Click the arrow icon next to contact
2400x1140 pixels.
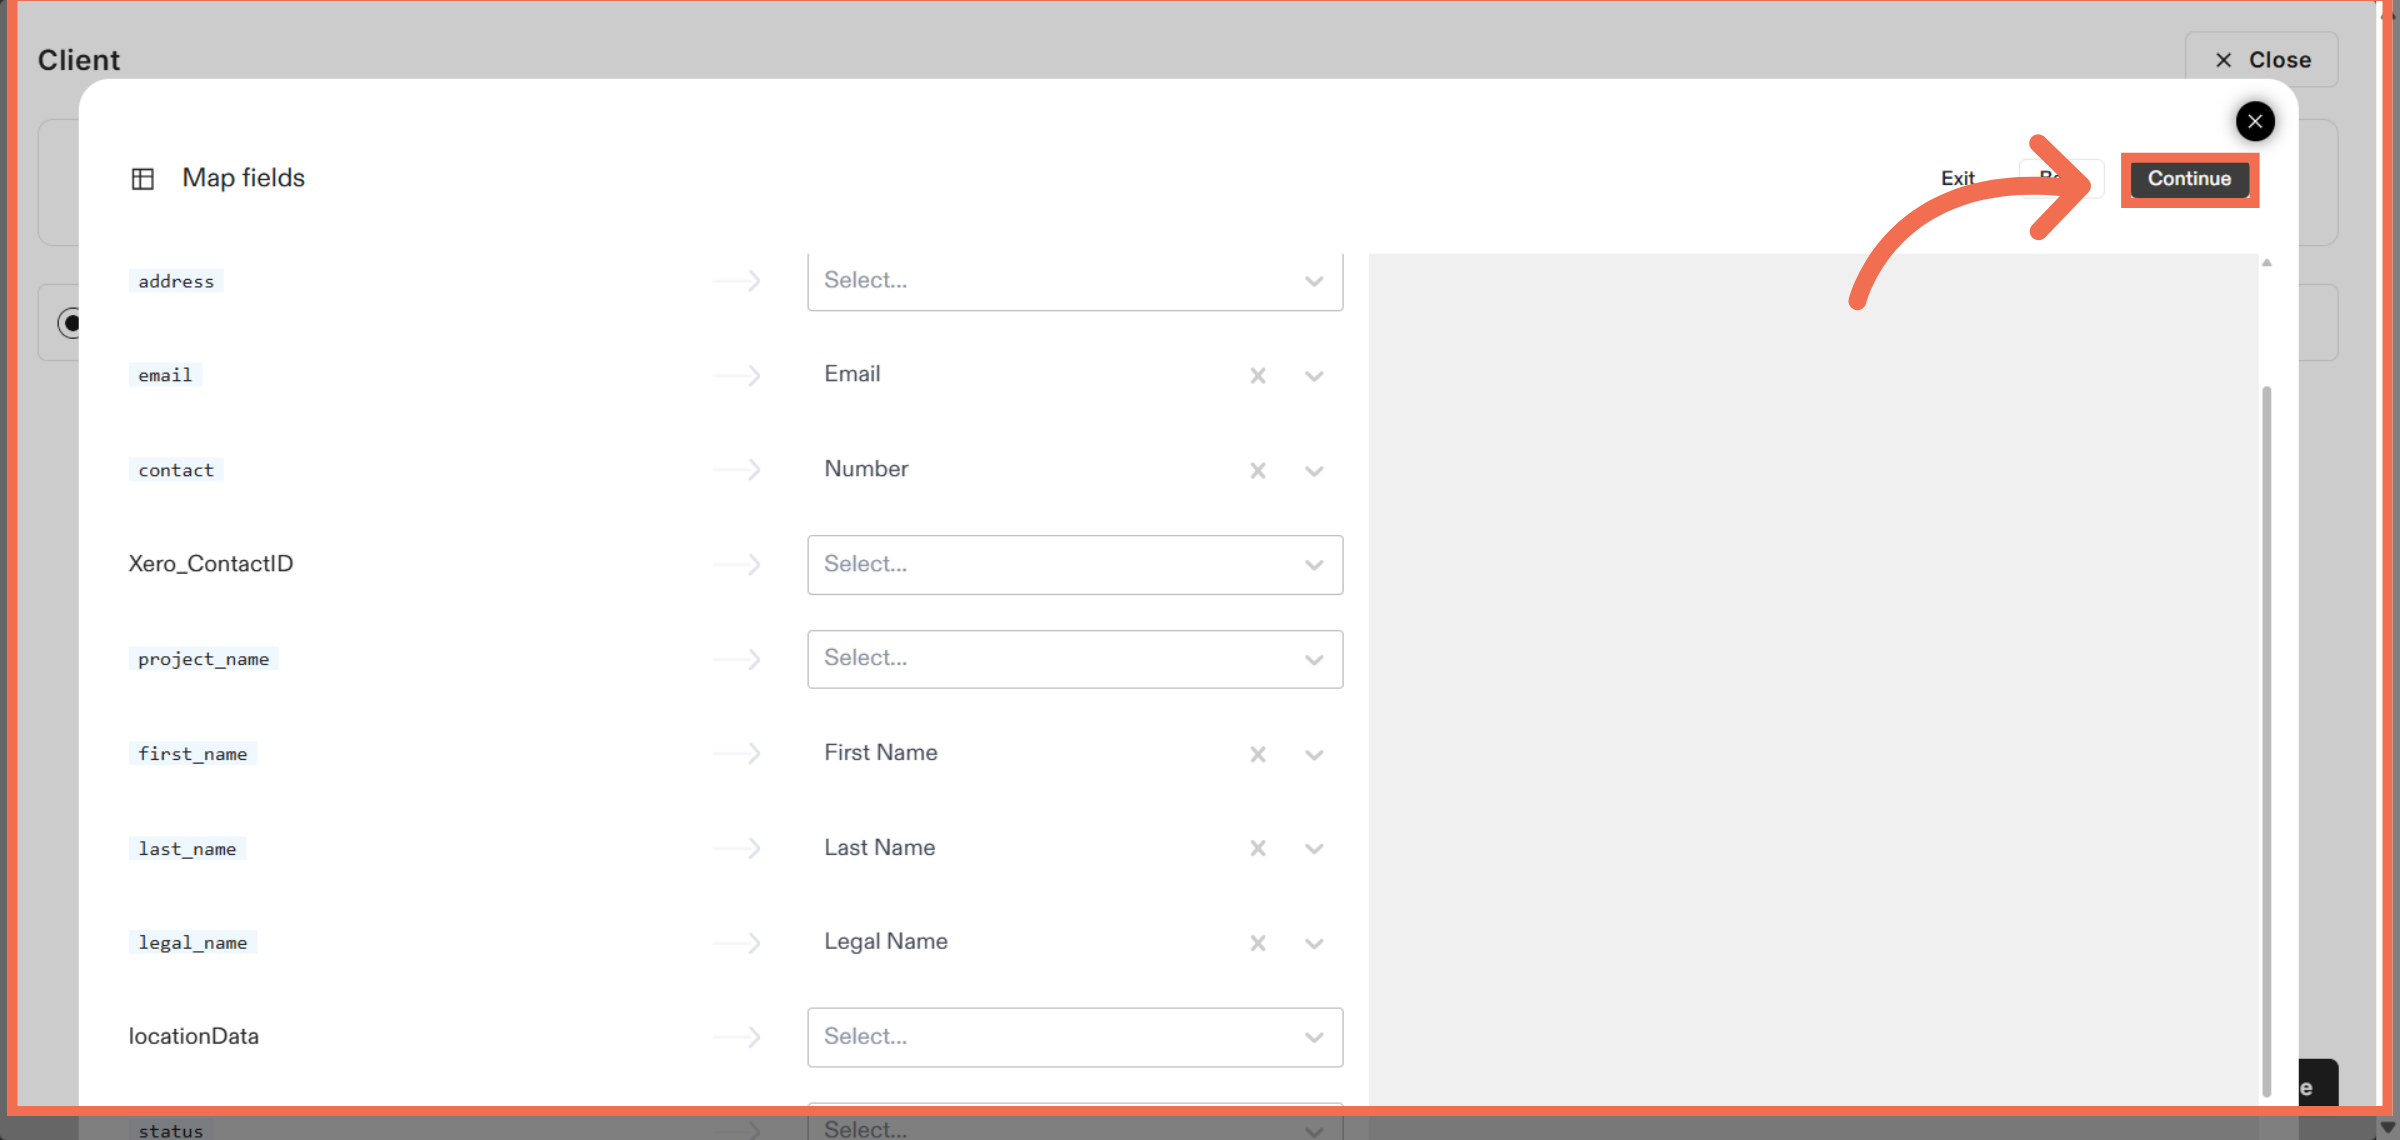737,470
